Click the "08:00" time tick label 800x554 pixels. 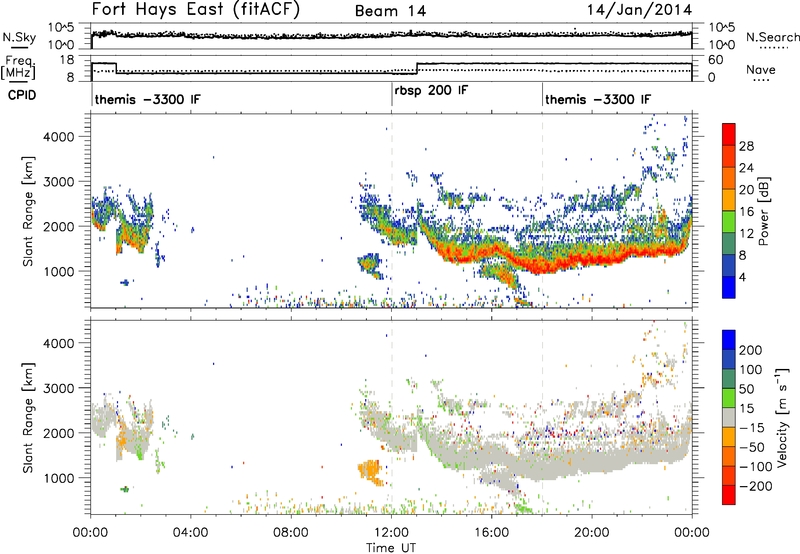click(290, 533)
